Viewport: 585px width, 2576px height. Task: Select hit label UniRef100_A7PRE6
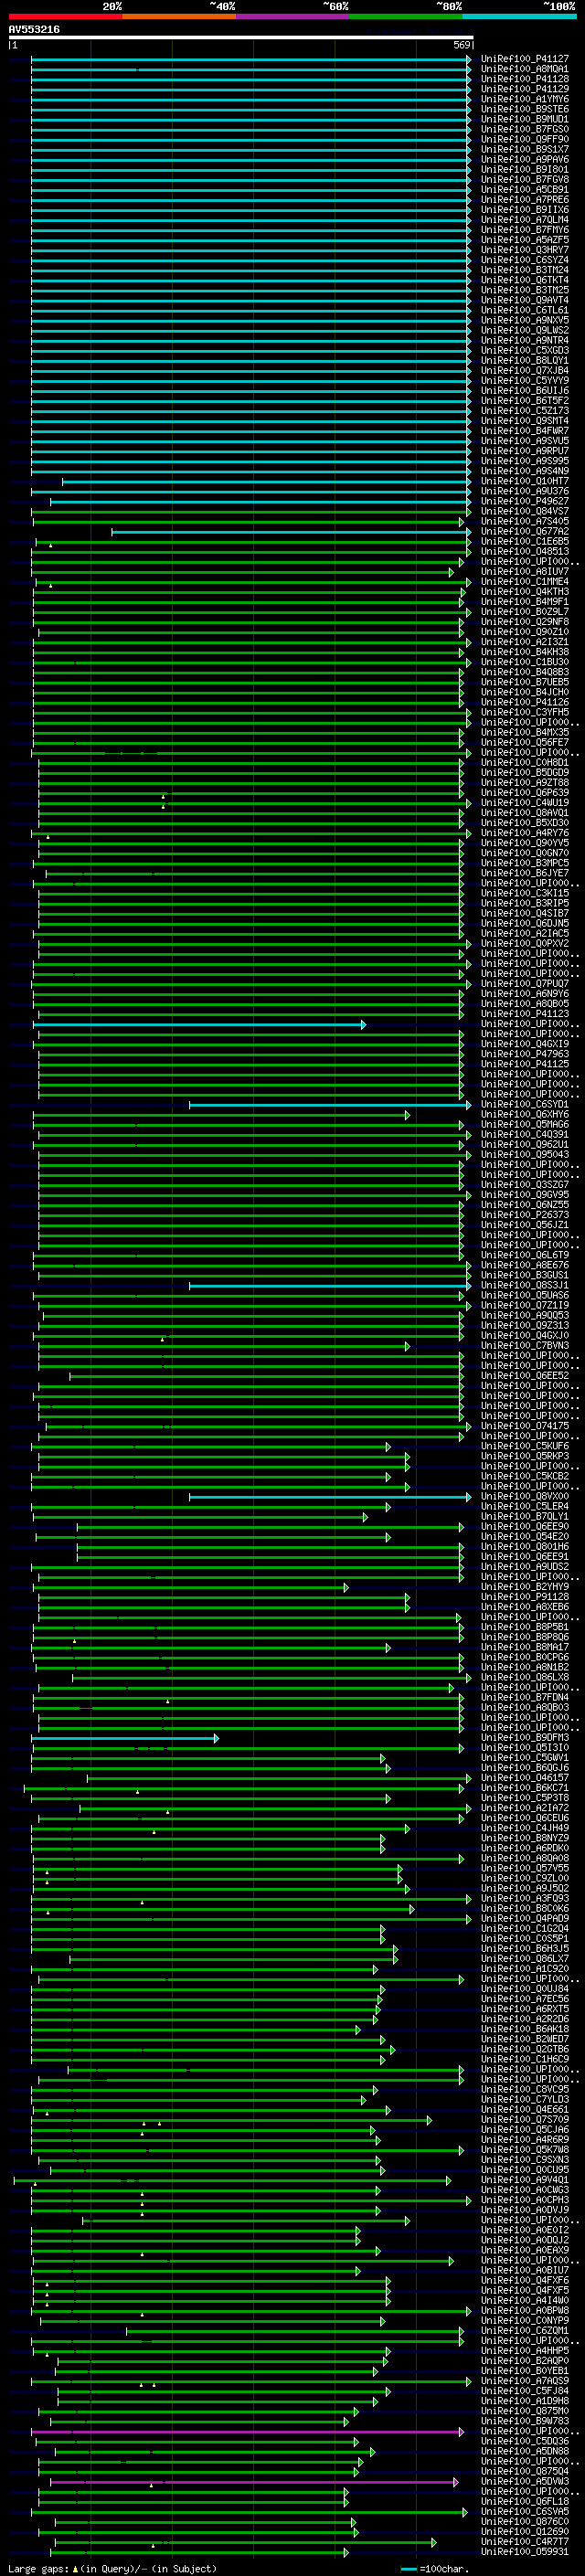[525, 200]
